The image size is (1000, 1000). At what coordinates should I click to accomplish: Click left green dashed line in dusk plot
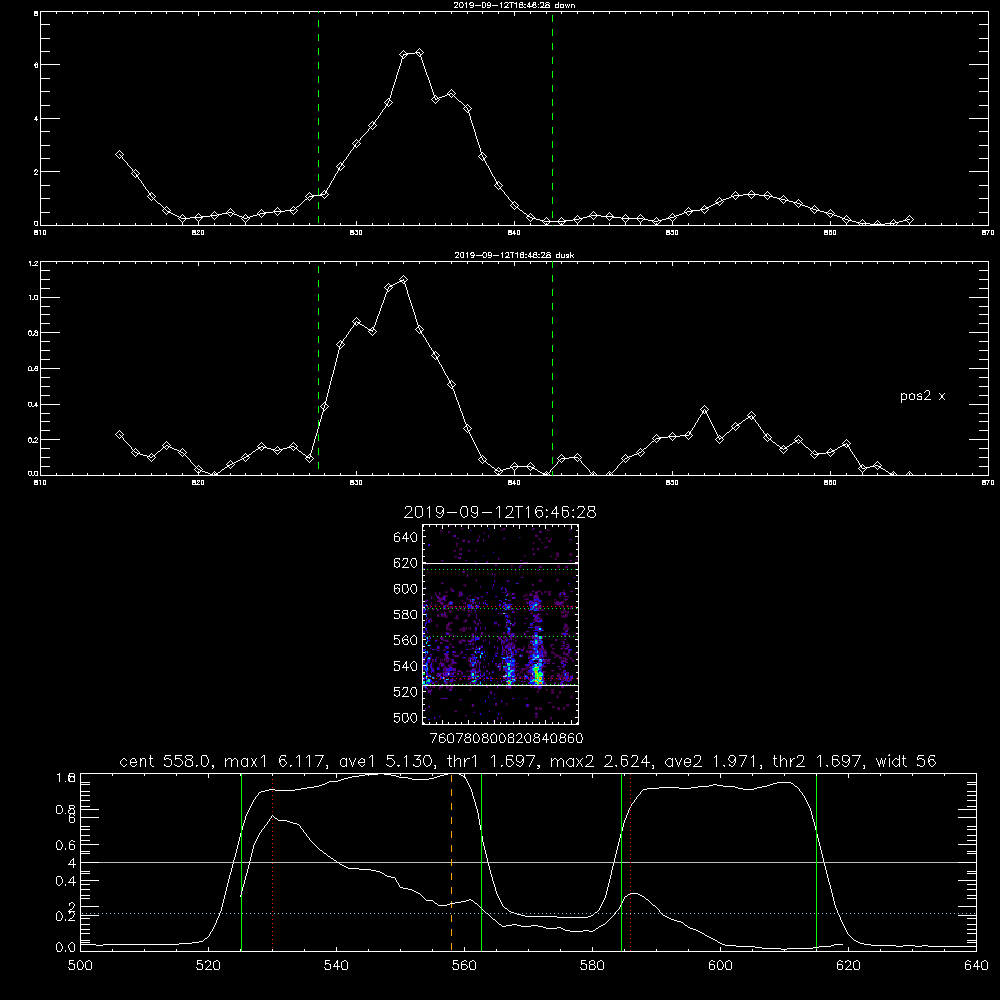318,369
